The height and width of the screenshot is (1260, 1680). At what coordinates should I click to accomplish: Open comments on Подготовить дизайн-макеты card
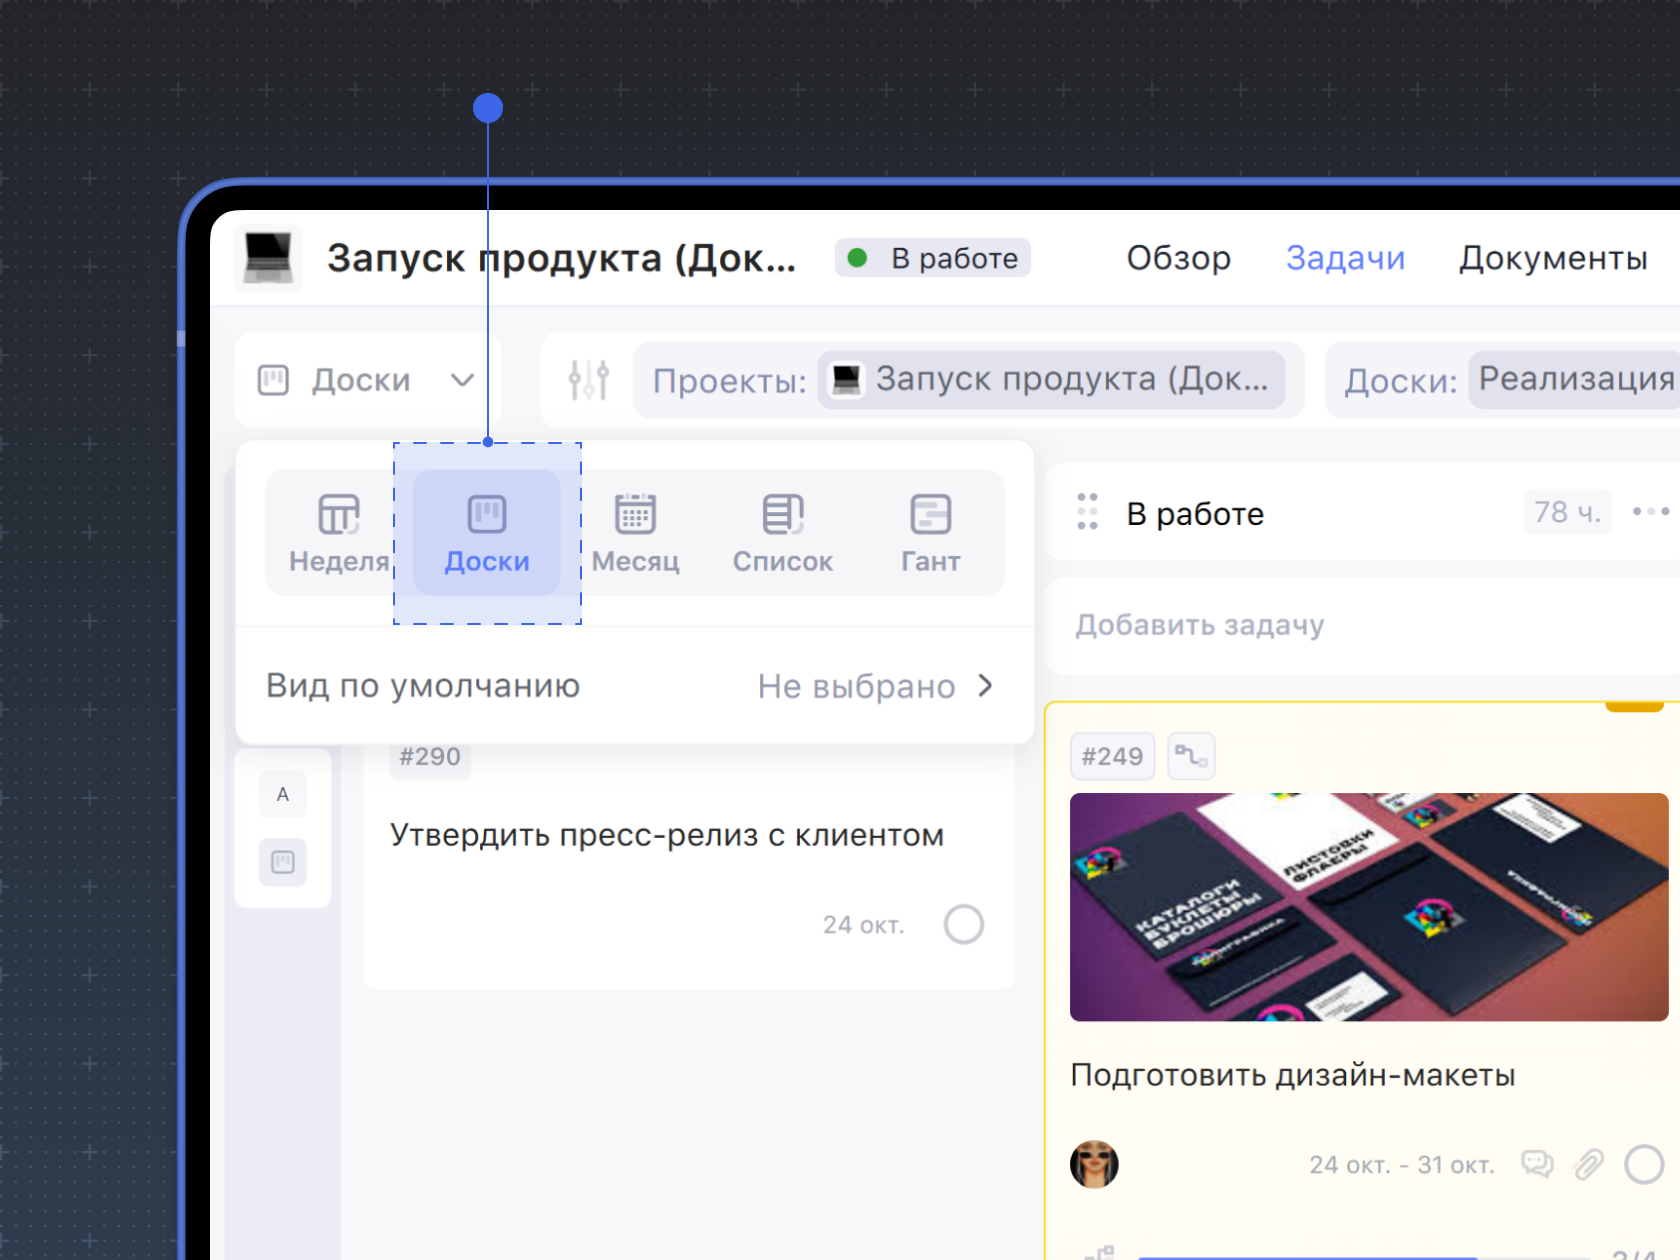(x=1536, y=1164)
